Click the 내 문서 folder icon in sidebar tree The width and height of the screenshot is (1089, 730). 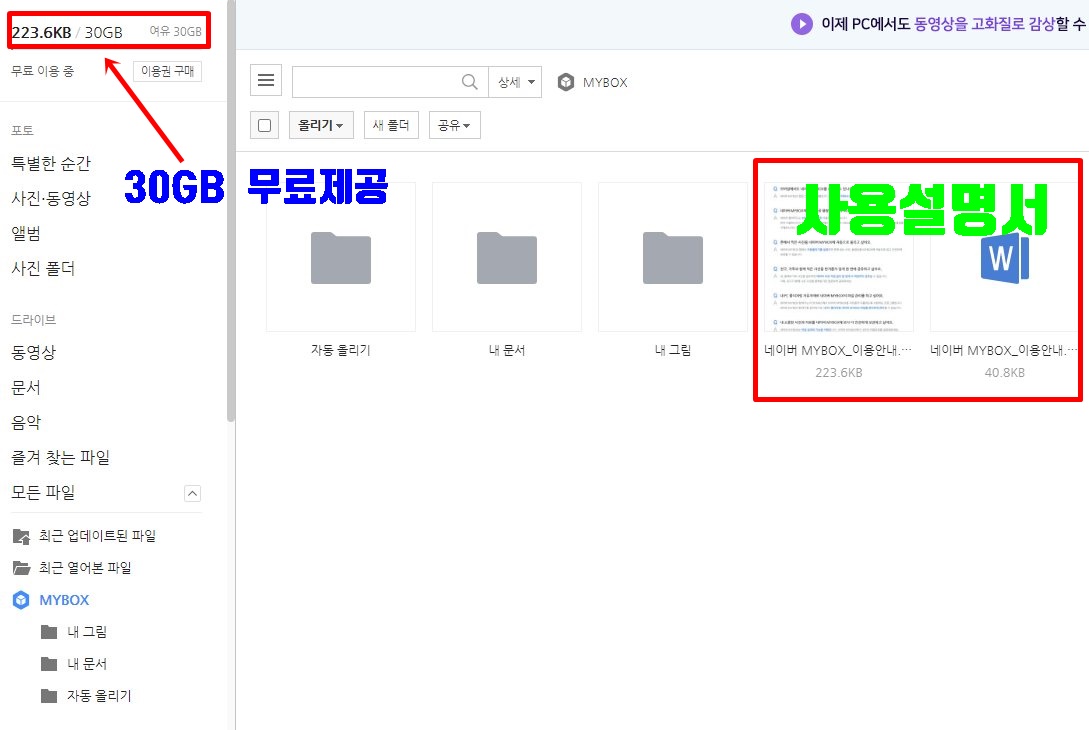49,664
